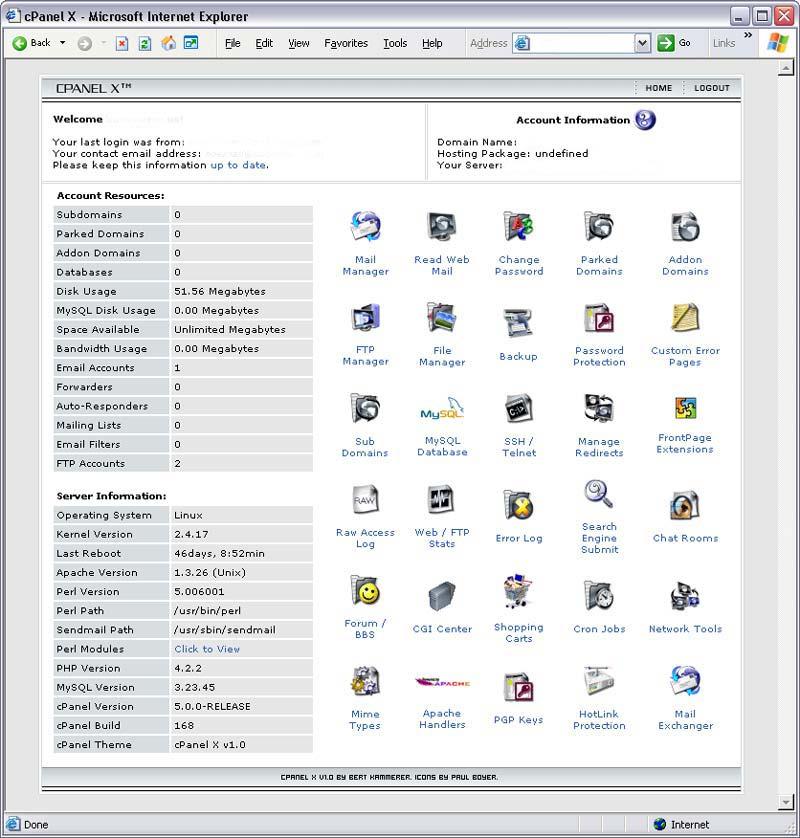Open the Shopping Carts icon
Viewport: 800px width, 838px height.
518,592
